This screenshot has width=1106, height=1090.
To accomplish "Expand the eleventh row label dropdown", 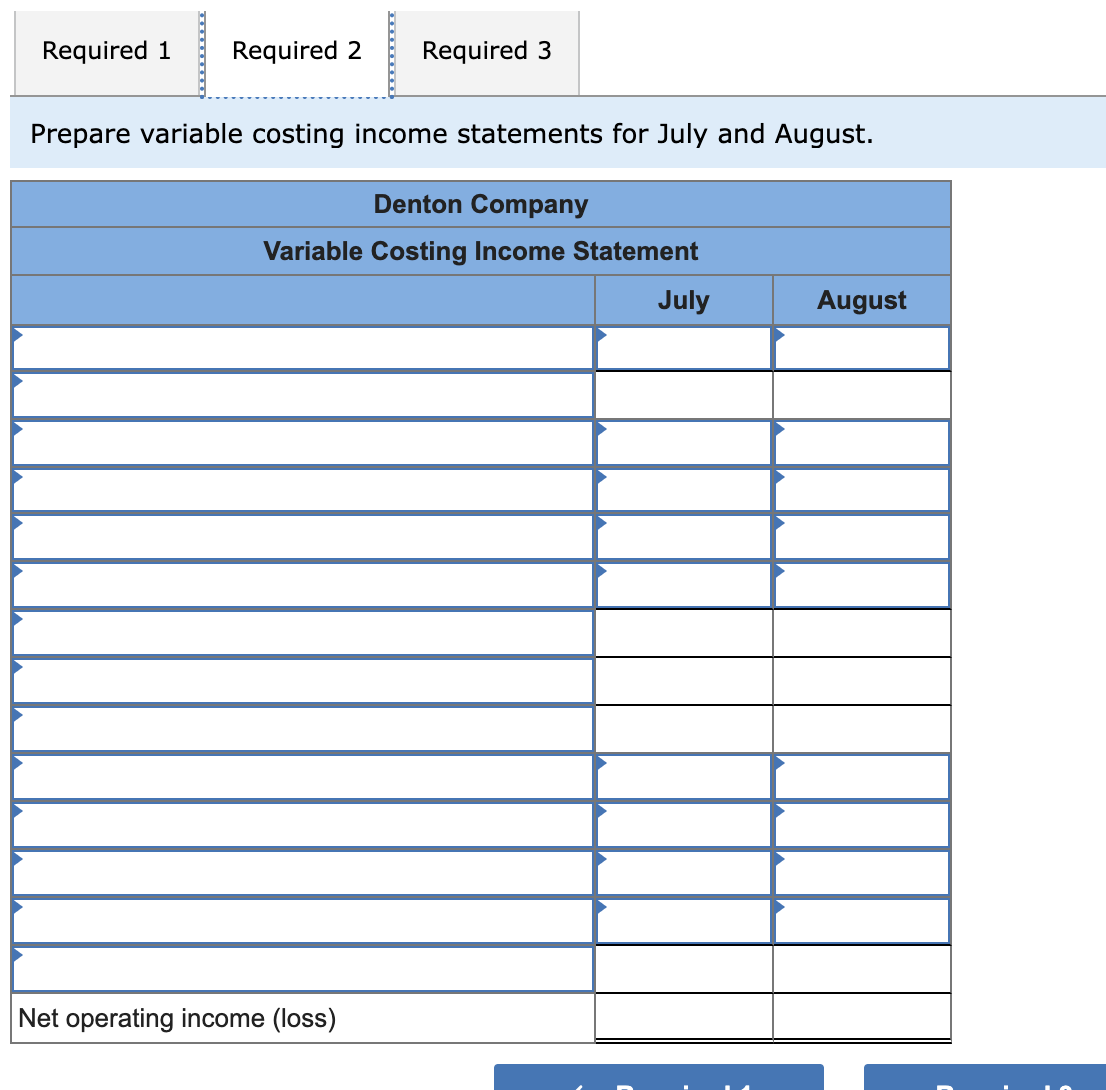I will (303, 825).
